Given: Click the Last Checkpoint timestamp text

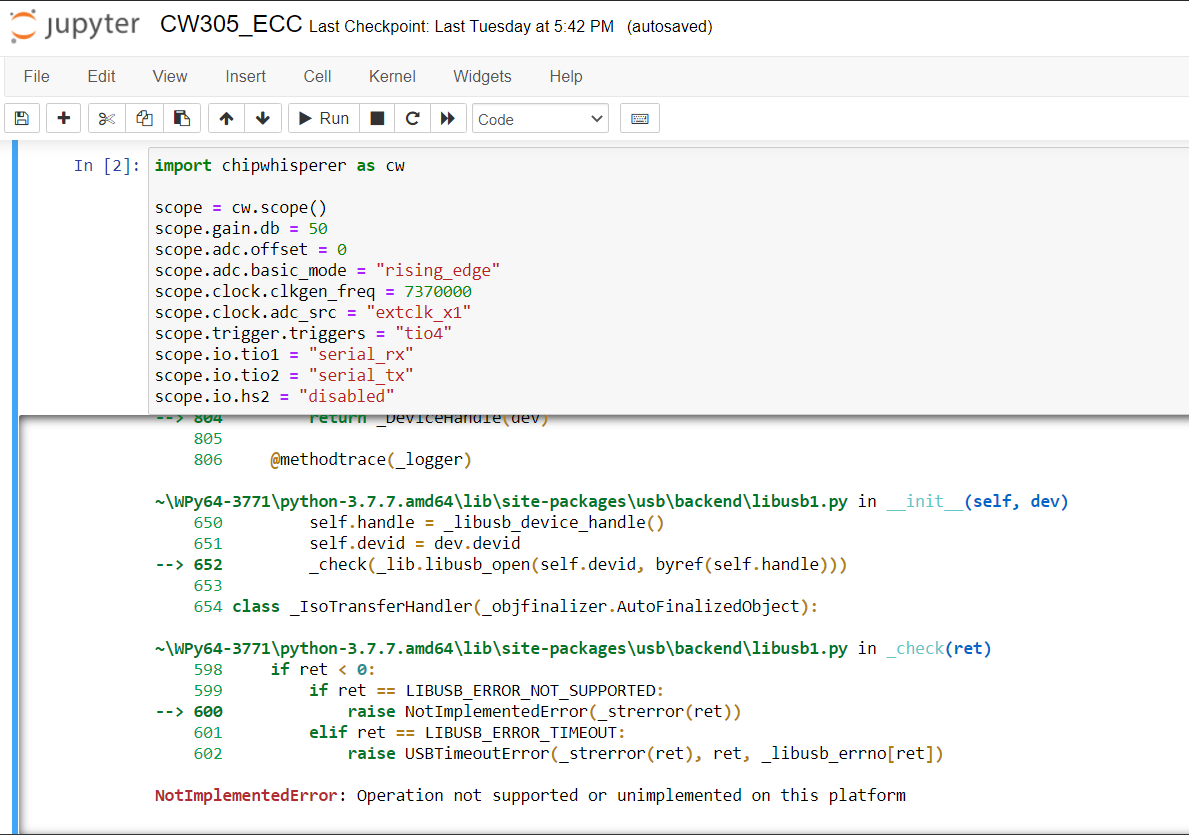Looking at the screenshot, I should point(462,27).
